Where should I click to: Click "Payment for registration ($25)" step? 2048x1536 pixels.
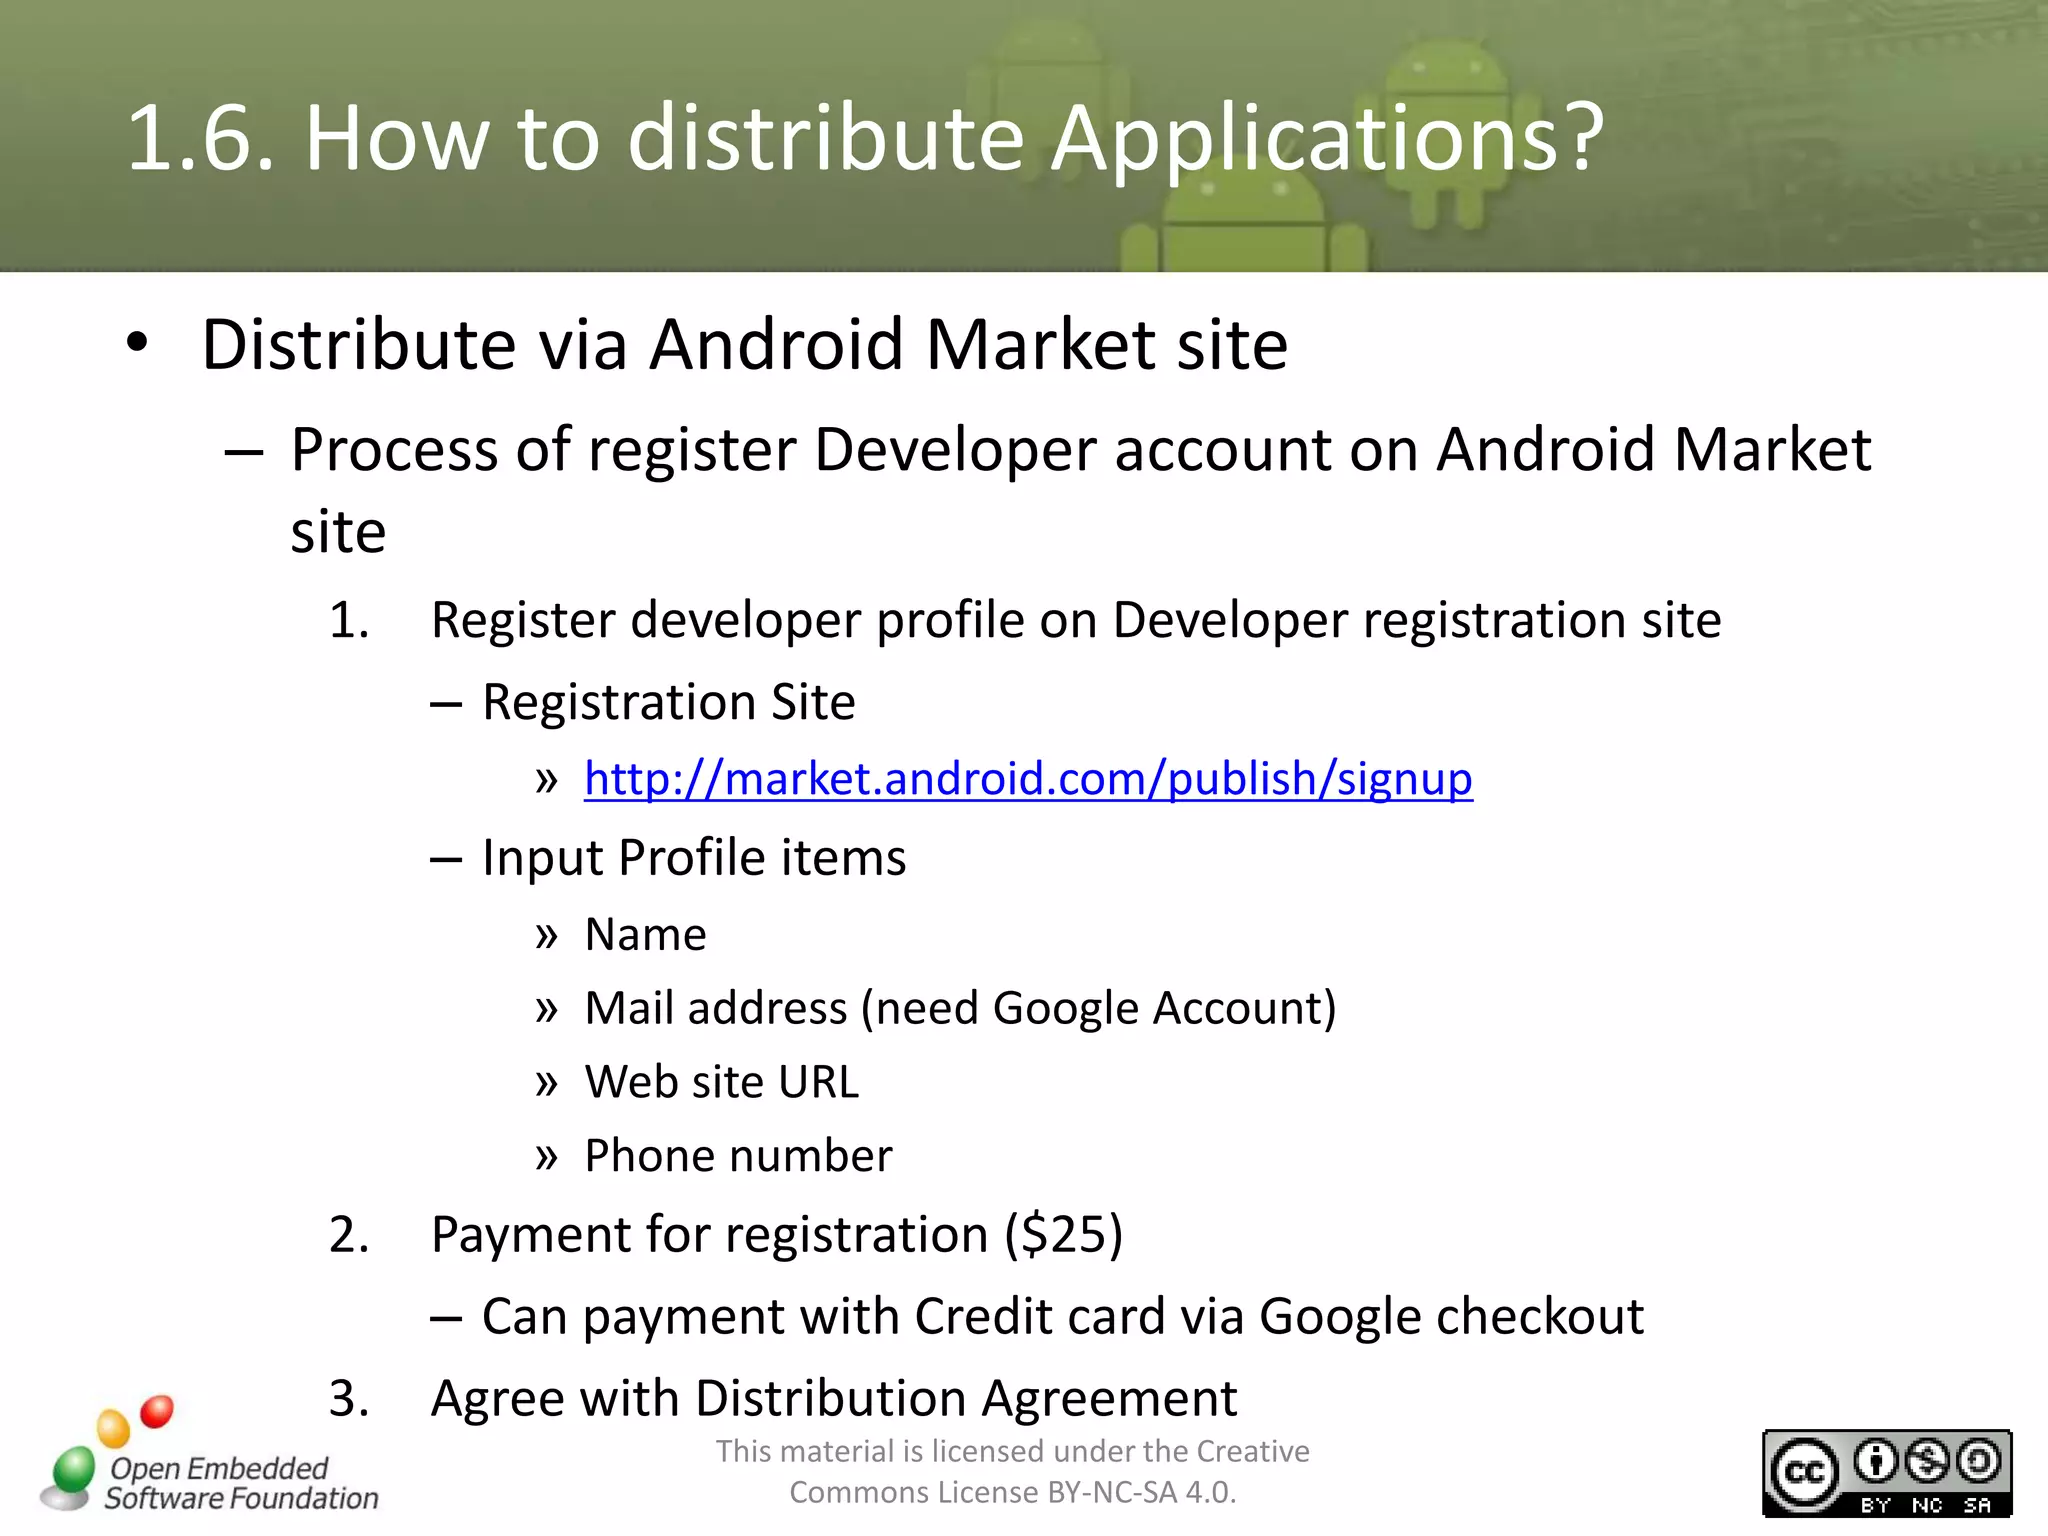point(777,1235)
